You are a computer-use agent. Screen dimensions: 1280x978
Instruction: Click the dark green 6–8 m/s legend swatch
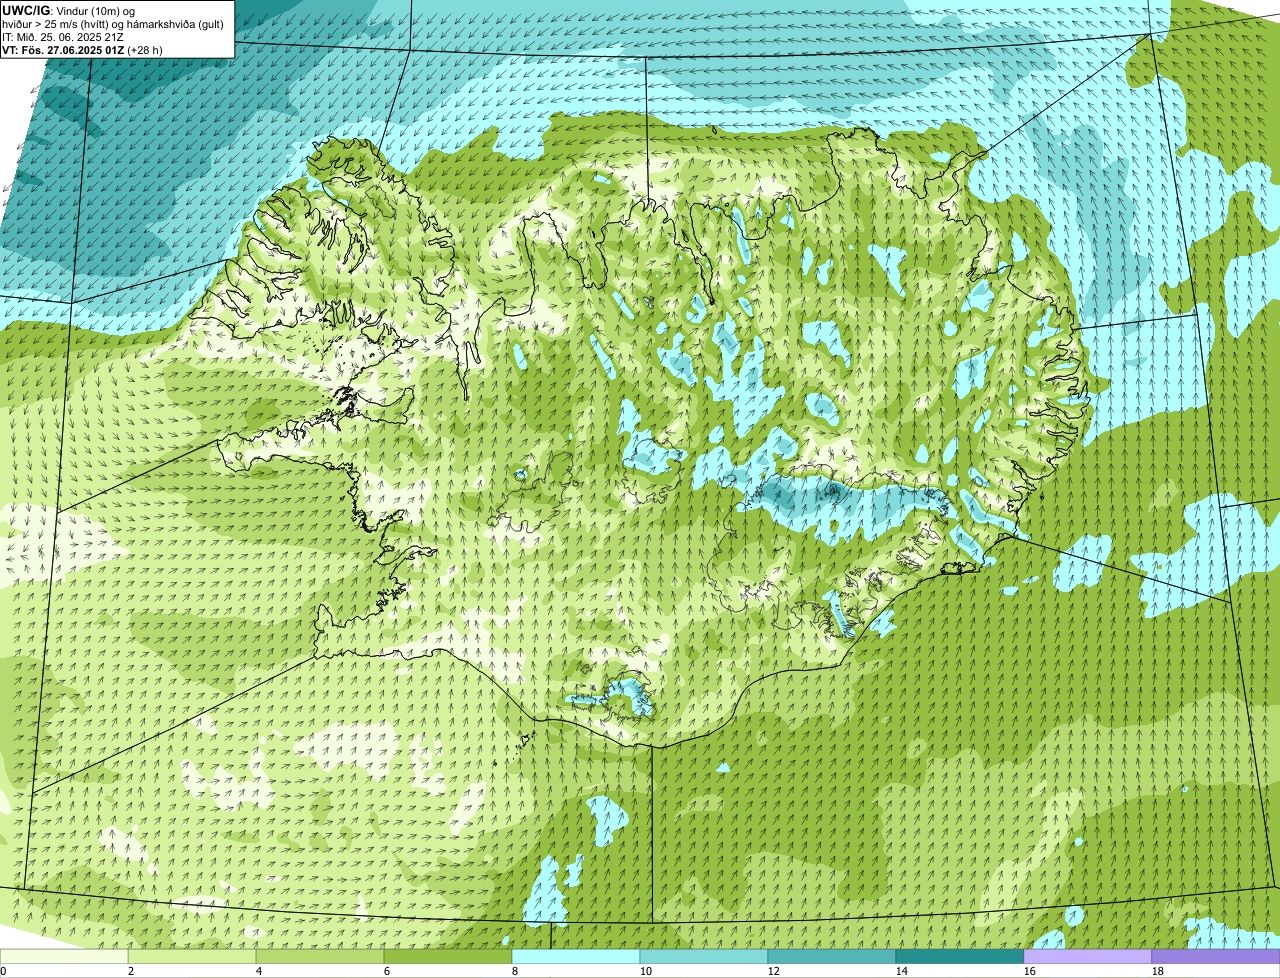coord(448,956)
